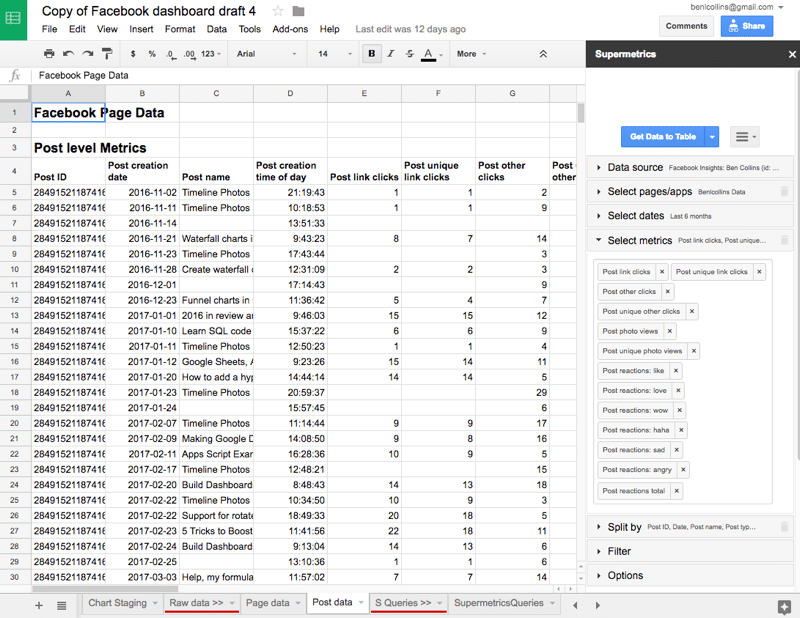Expand the Data source section
Screen dimensions: 800x618
pyautogui.click(x=690, y=167)
